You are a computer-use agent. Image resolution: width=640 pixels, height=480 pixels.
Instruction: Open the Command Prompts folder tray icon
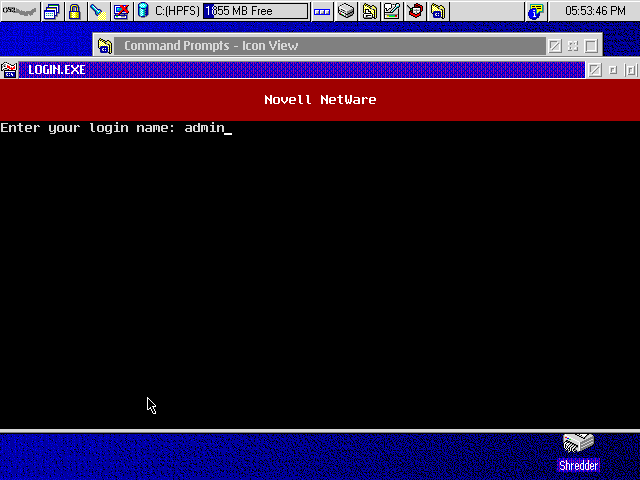tap(439, 11)
